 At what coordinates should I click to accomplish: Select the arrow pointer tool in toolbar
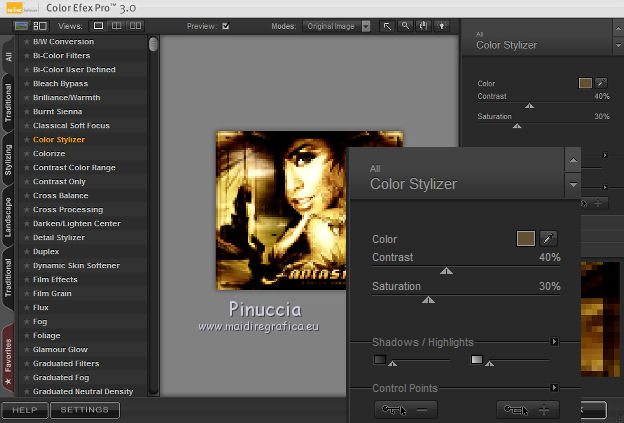(x=388, y=26)
